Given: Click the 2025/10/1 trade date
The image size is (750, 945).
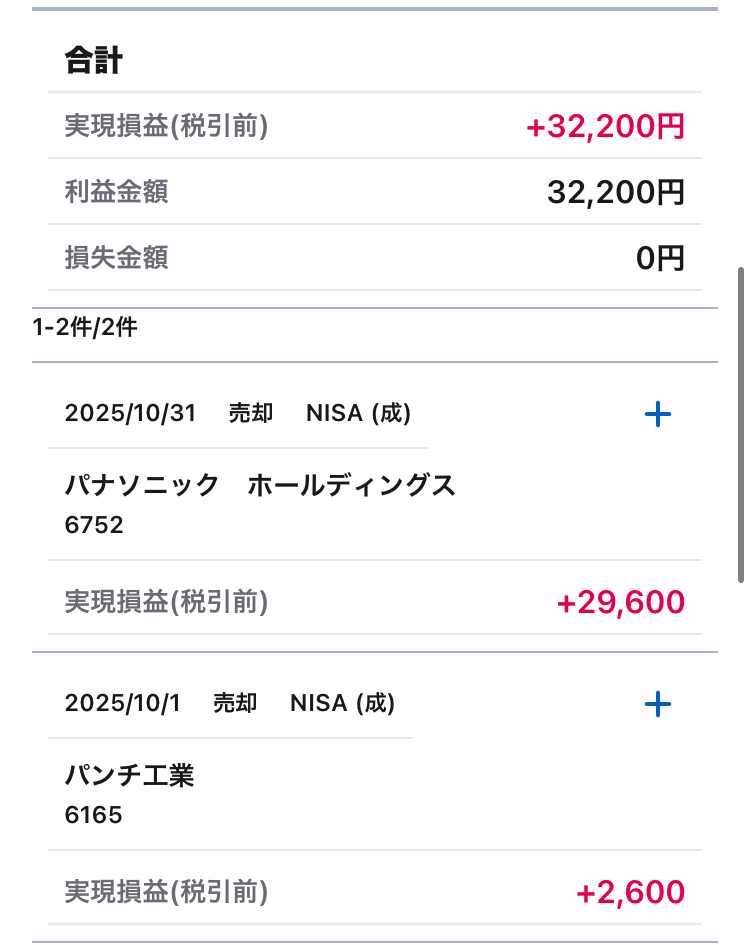Looking at the screenshot, I should pyautogui.click(x=122, y=704).
